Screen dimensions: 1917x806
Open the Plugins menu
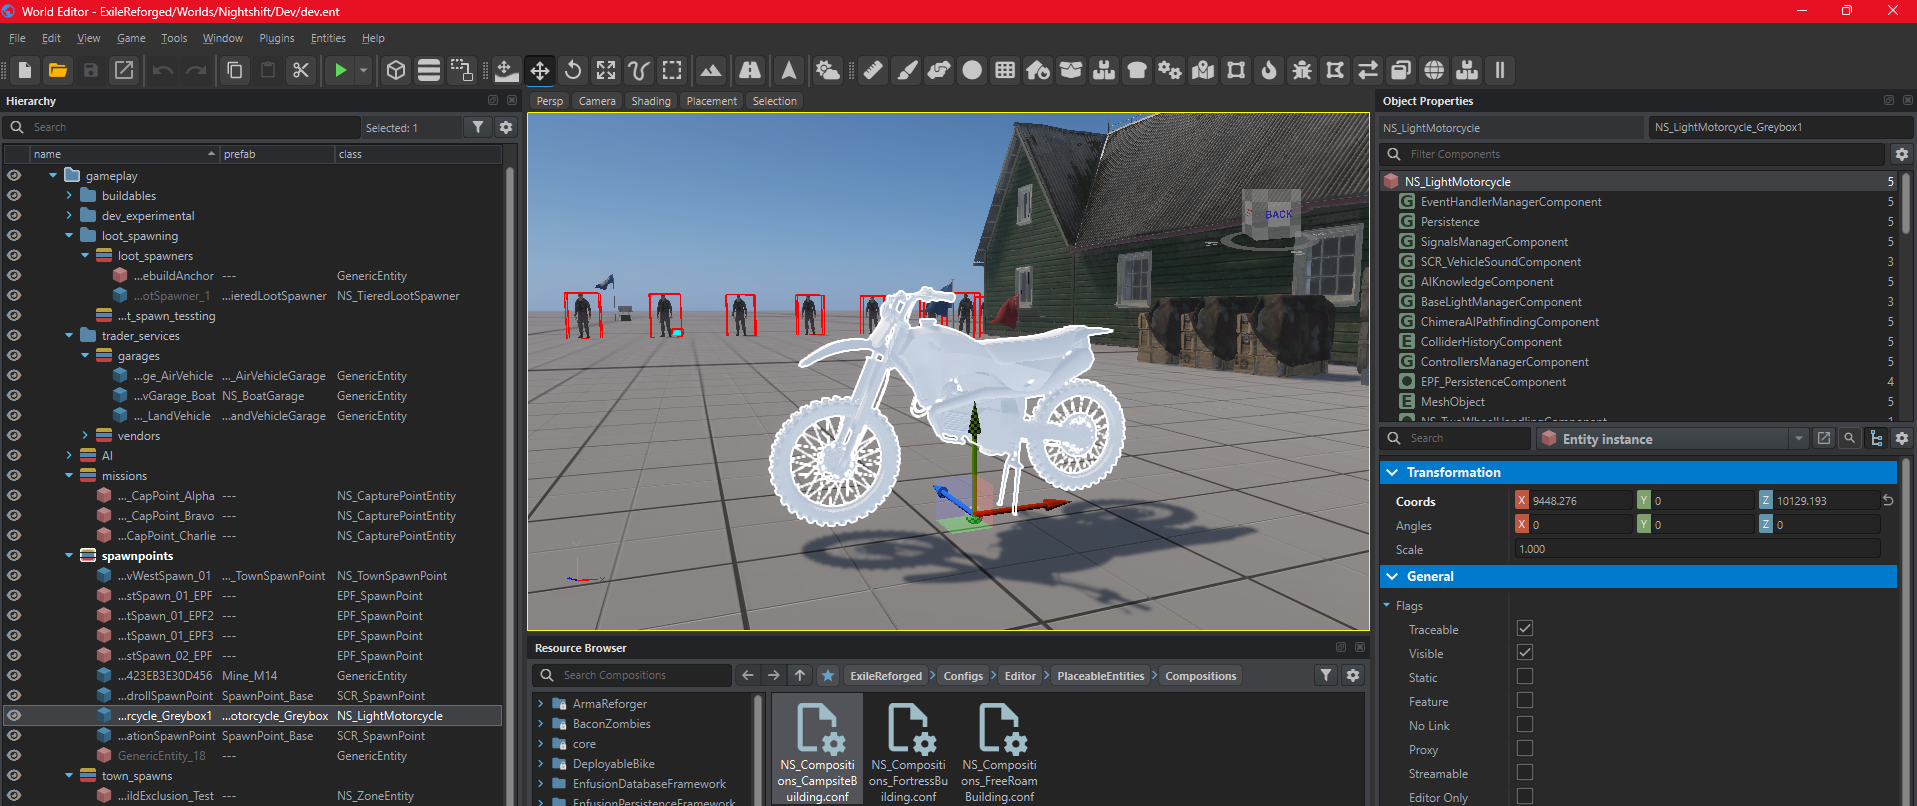point(277,38)
